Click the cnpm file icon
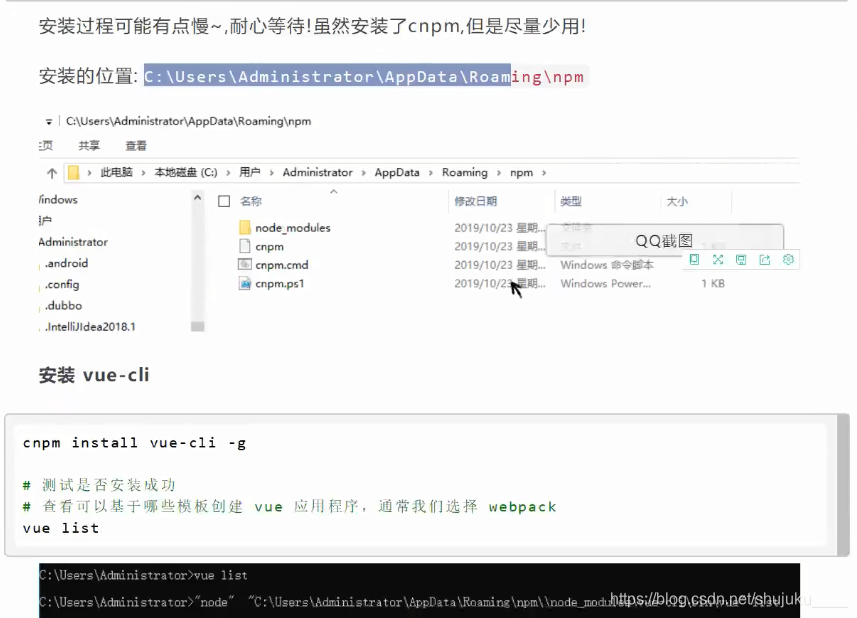 [244, 244]
